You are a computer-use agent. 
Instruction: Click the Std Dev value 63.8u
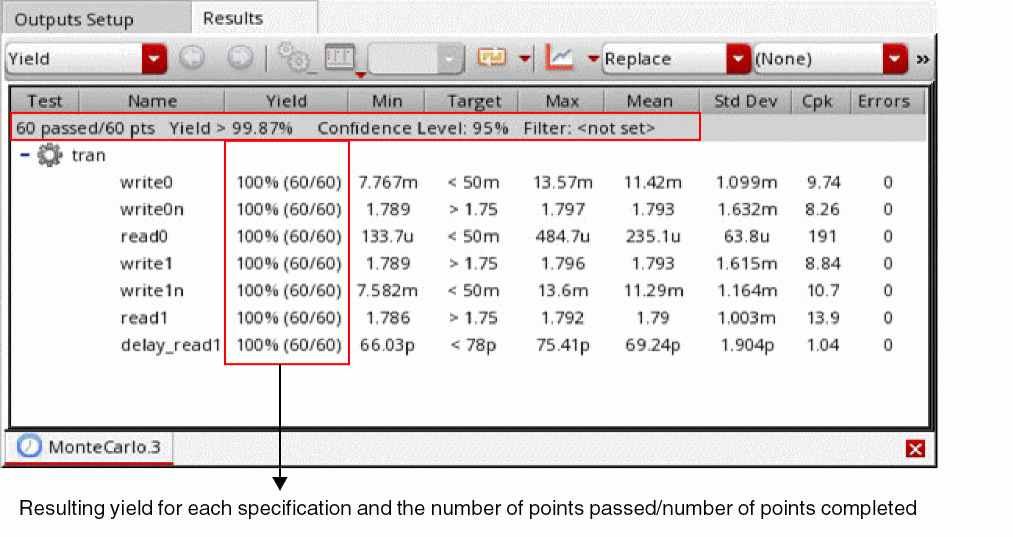coord(746,237)
